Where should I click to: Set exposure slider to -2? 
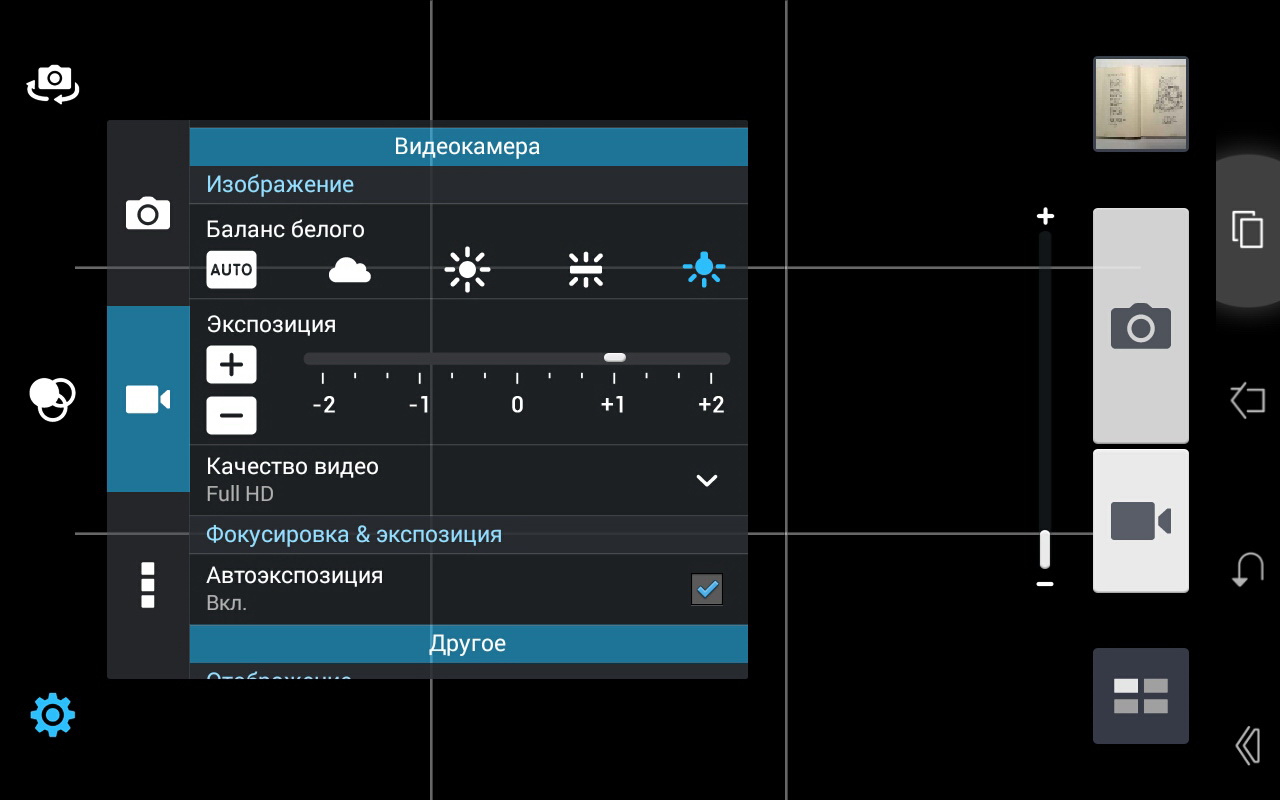pyautogui.click(x=323, y=358)
